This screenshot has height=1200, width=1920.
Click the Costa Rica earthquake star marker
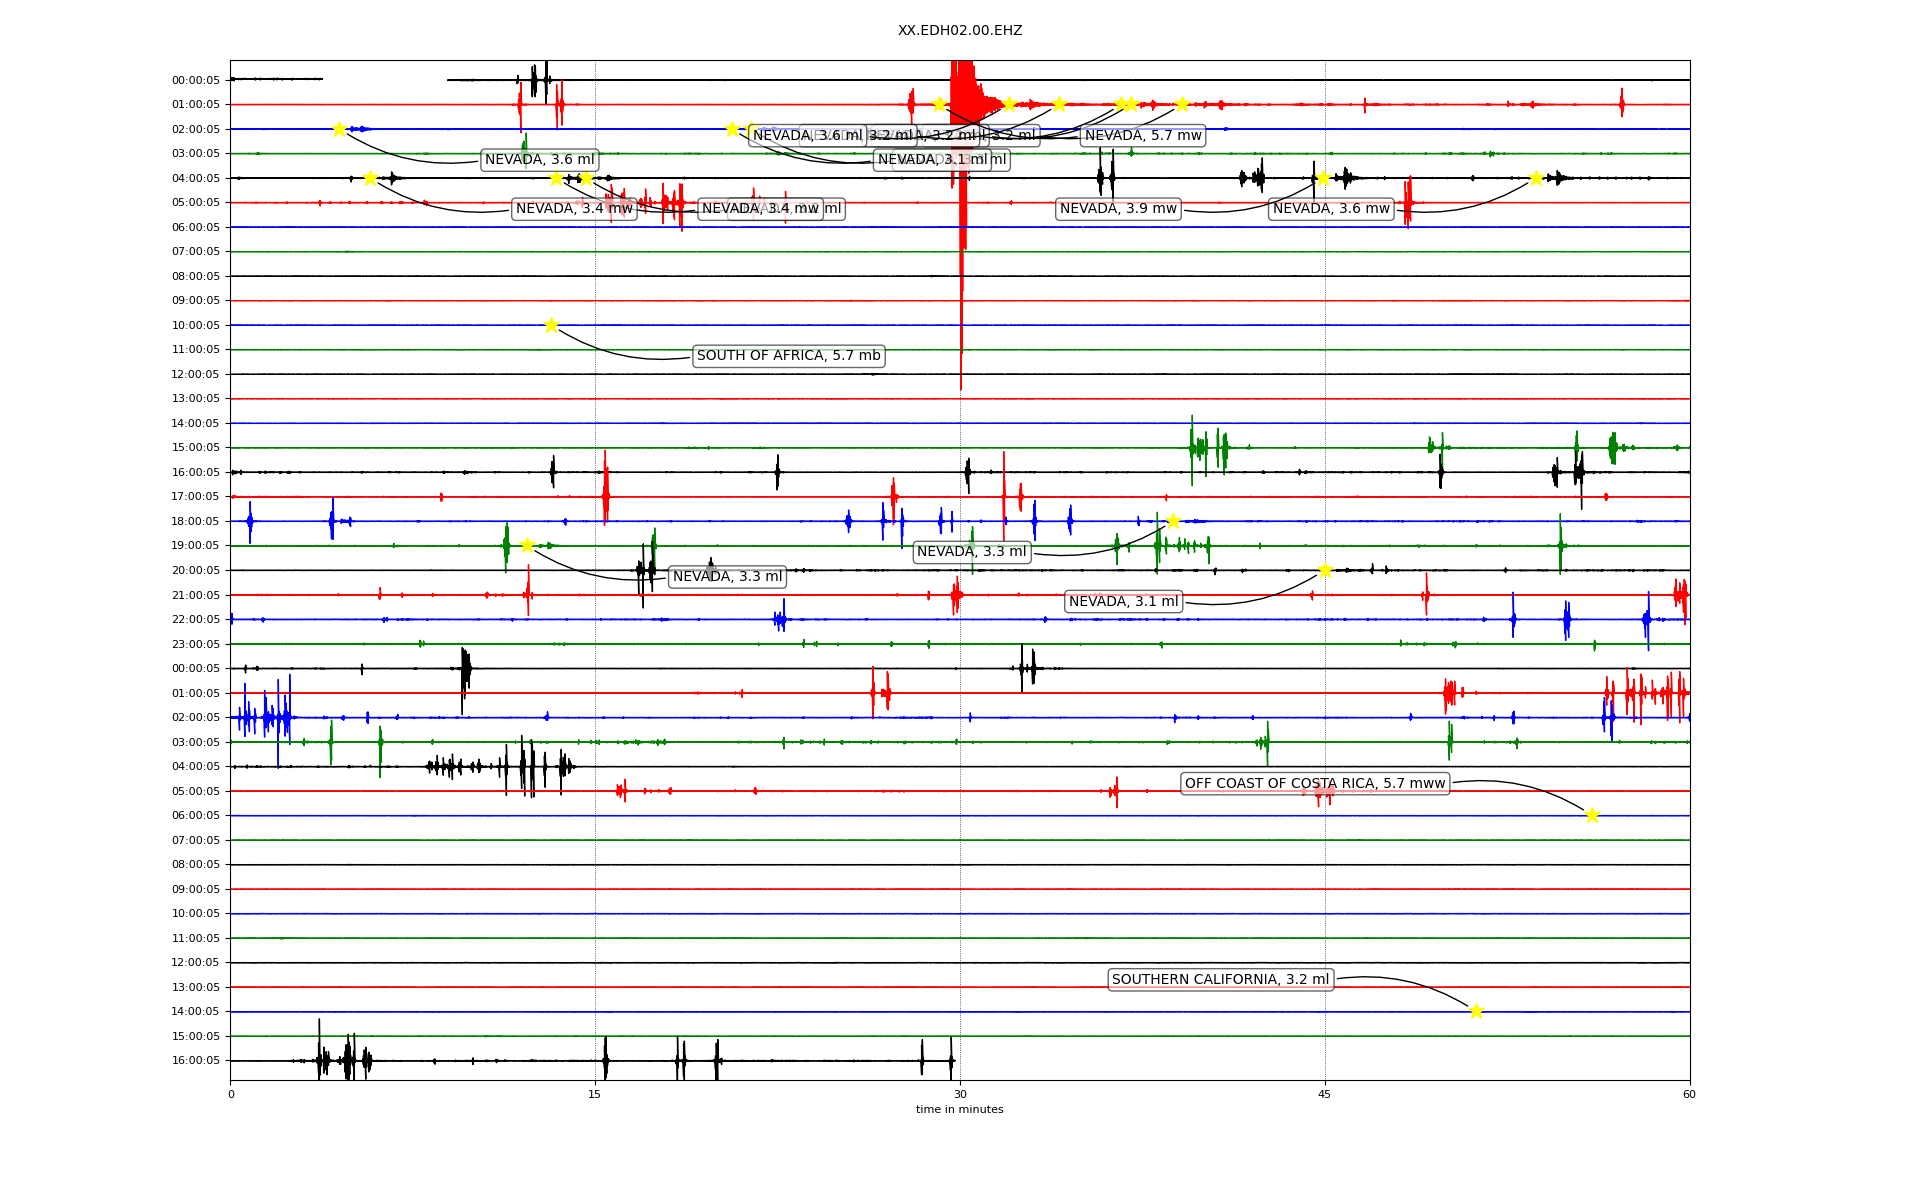click(1592, 815)
